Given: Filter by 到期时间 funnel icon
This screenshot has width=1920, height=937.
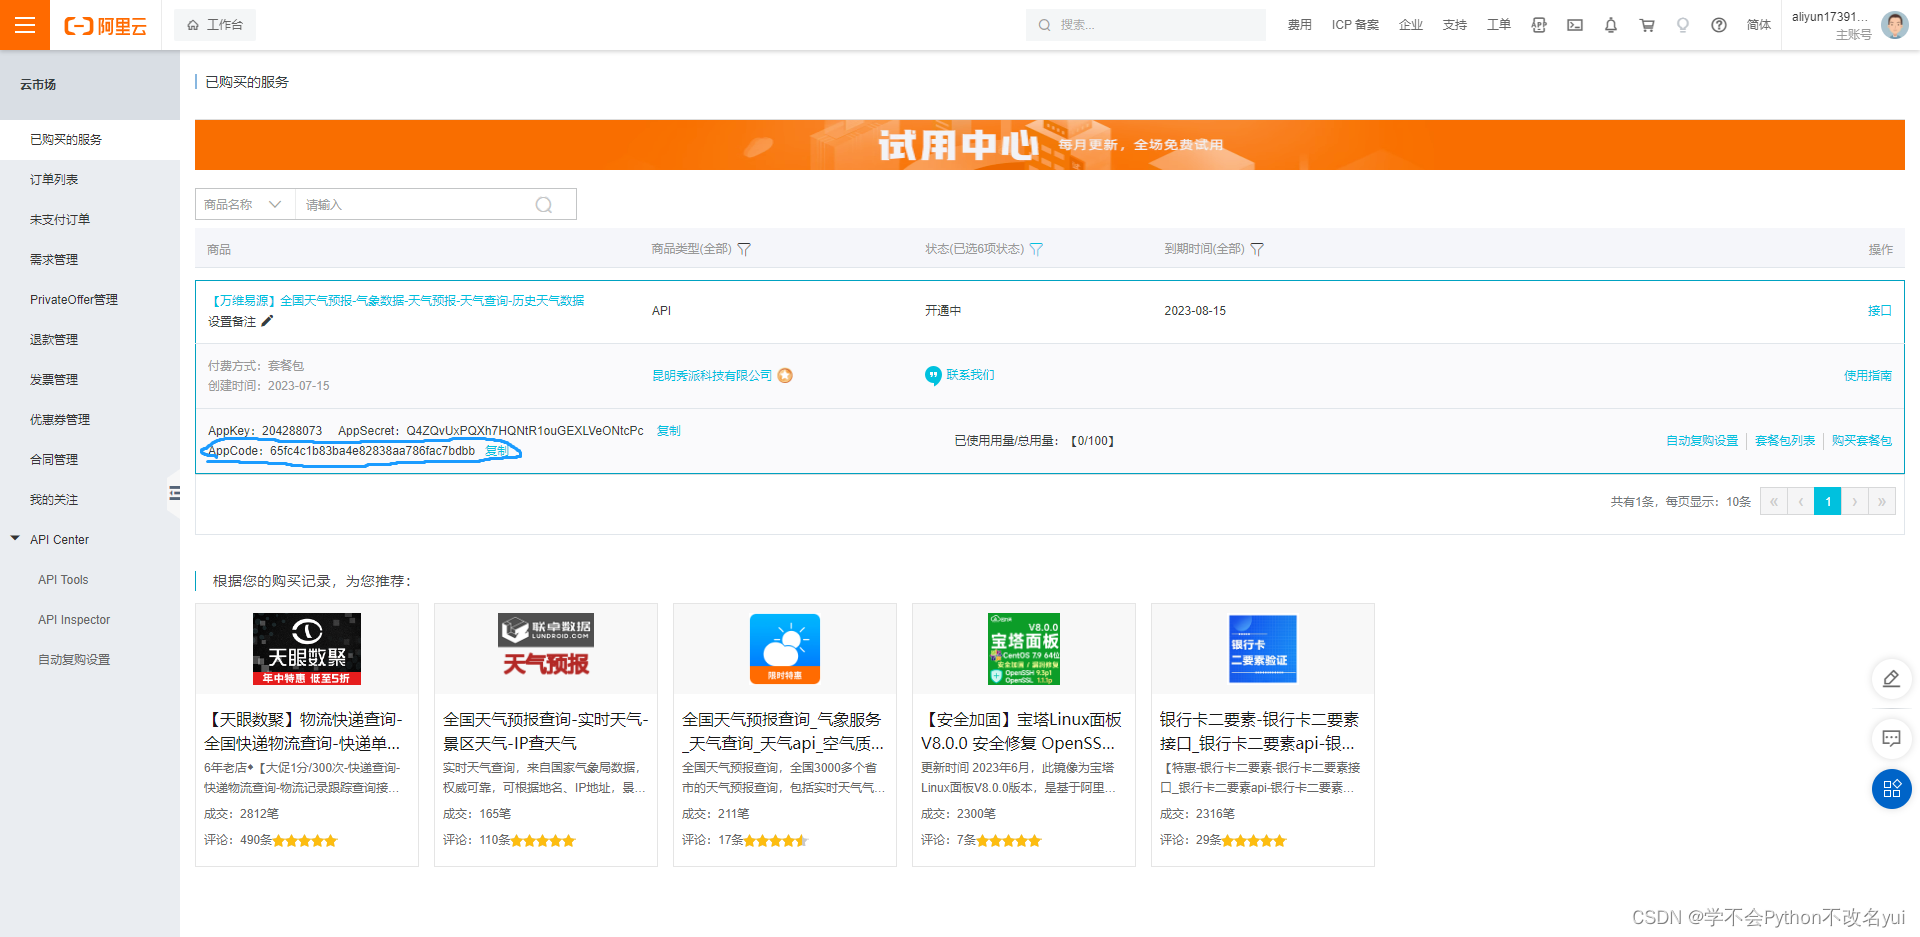Looking at the screenshot, I should click(x=1257, y=249).
